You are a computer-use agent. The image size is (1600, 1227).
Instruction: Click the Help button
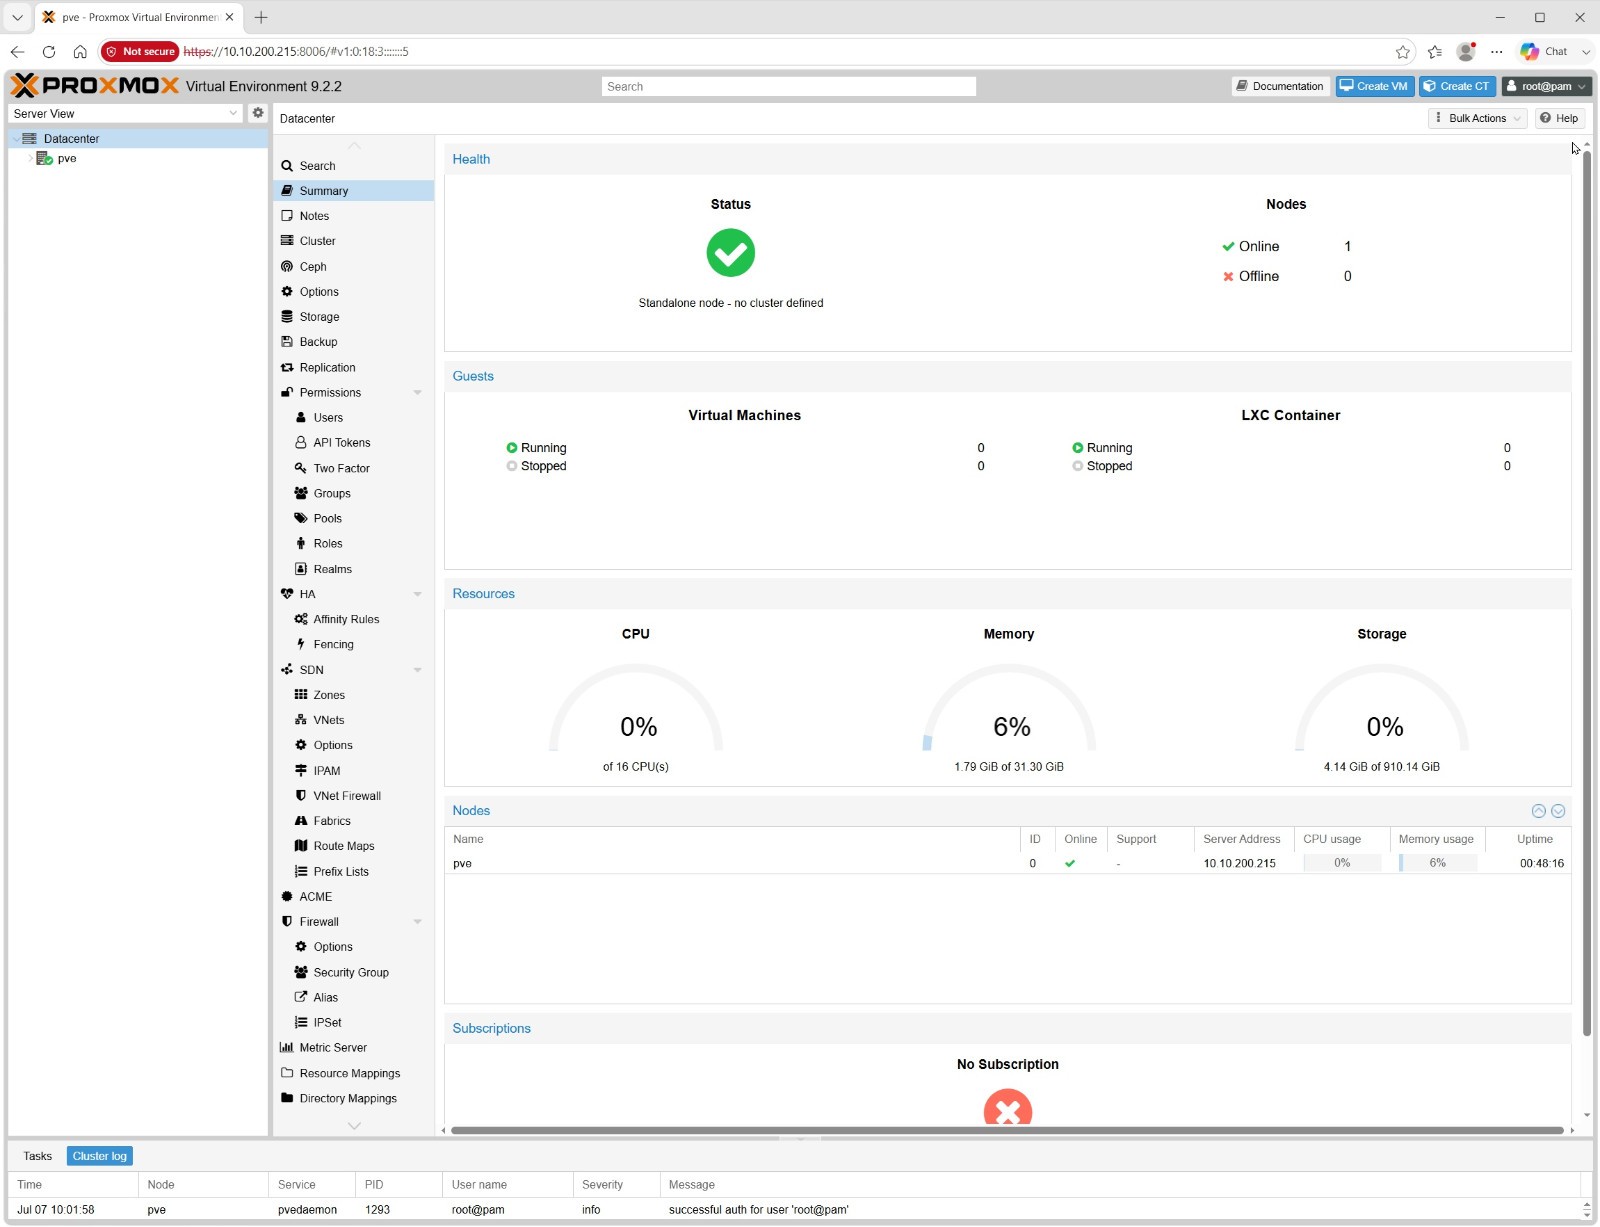pos(1559,118)
